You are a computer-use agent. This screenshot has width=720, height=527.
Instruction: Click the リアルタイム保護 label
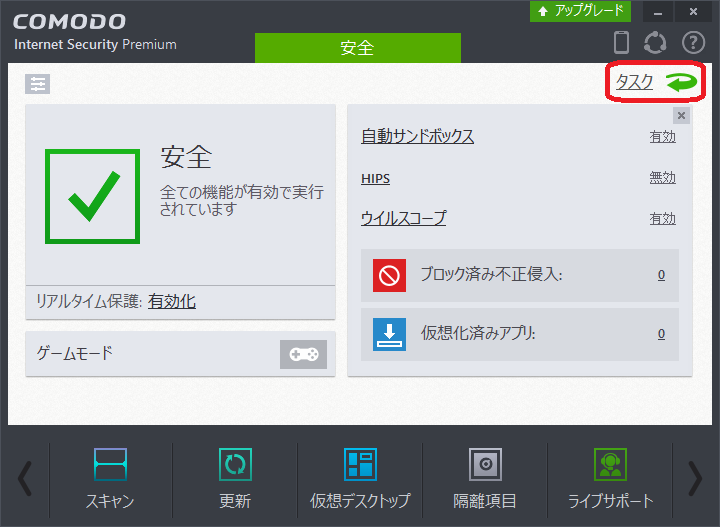89,302
